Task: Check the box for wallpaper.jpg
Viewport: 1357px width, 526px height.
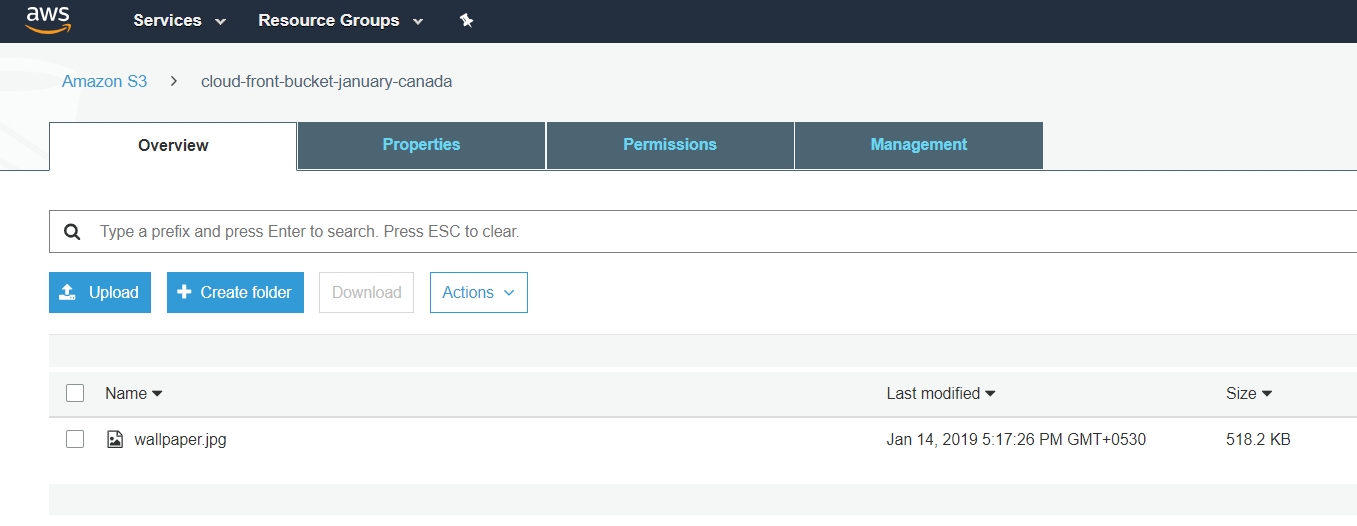Action: (x=75, y=439)
